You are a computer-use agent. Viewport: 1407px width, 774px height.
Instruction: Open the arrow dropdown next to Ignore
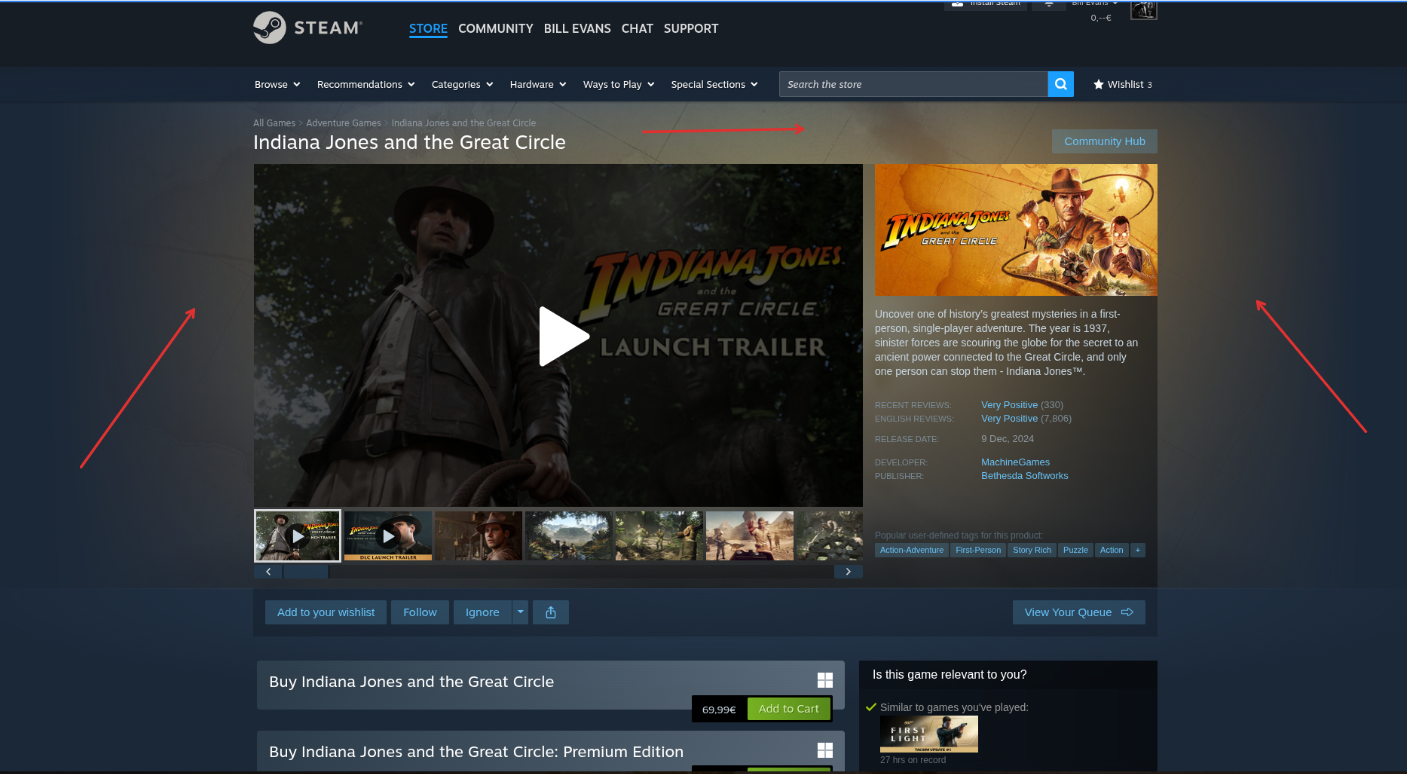coord(520,612)
